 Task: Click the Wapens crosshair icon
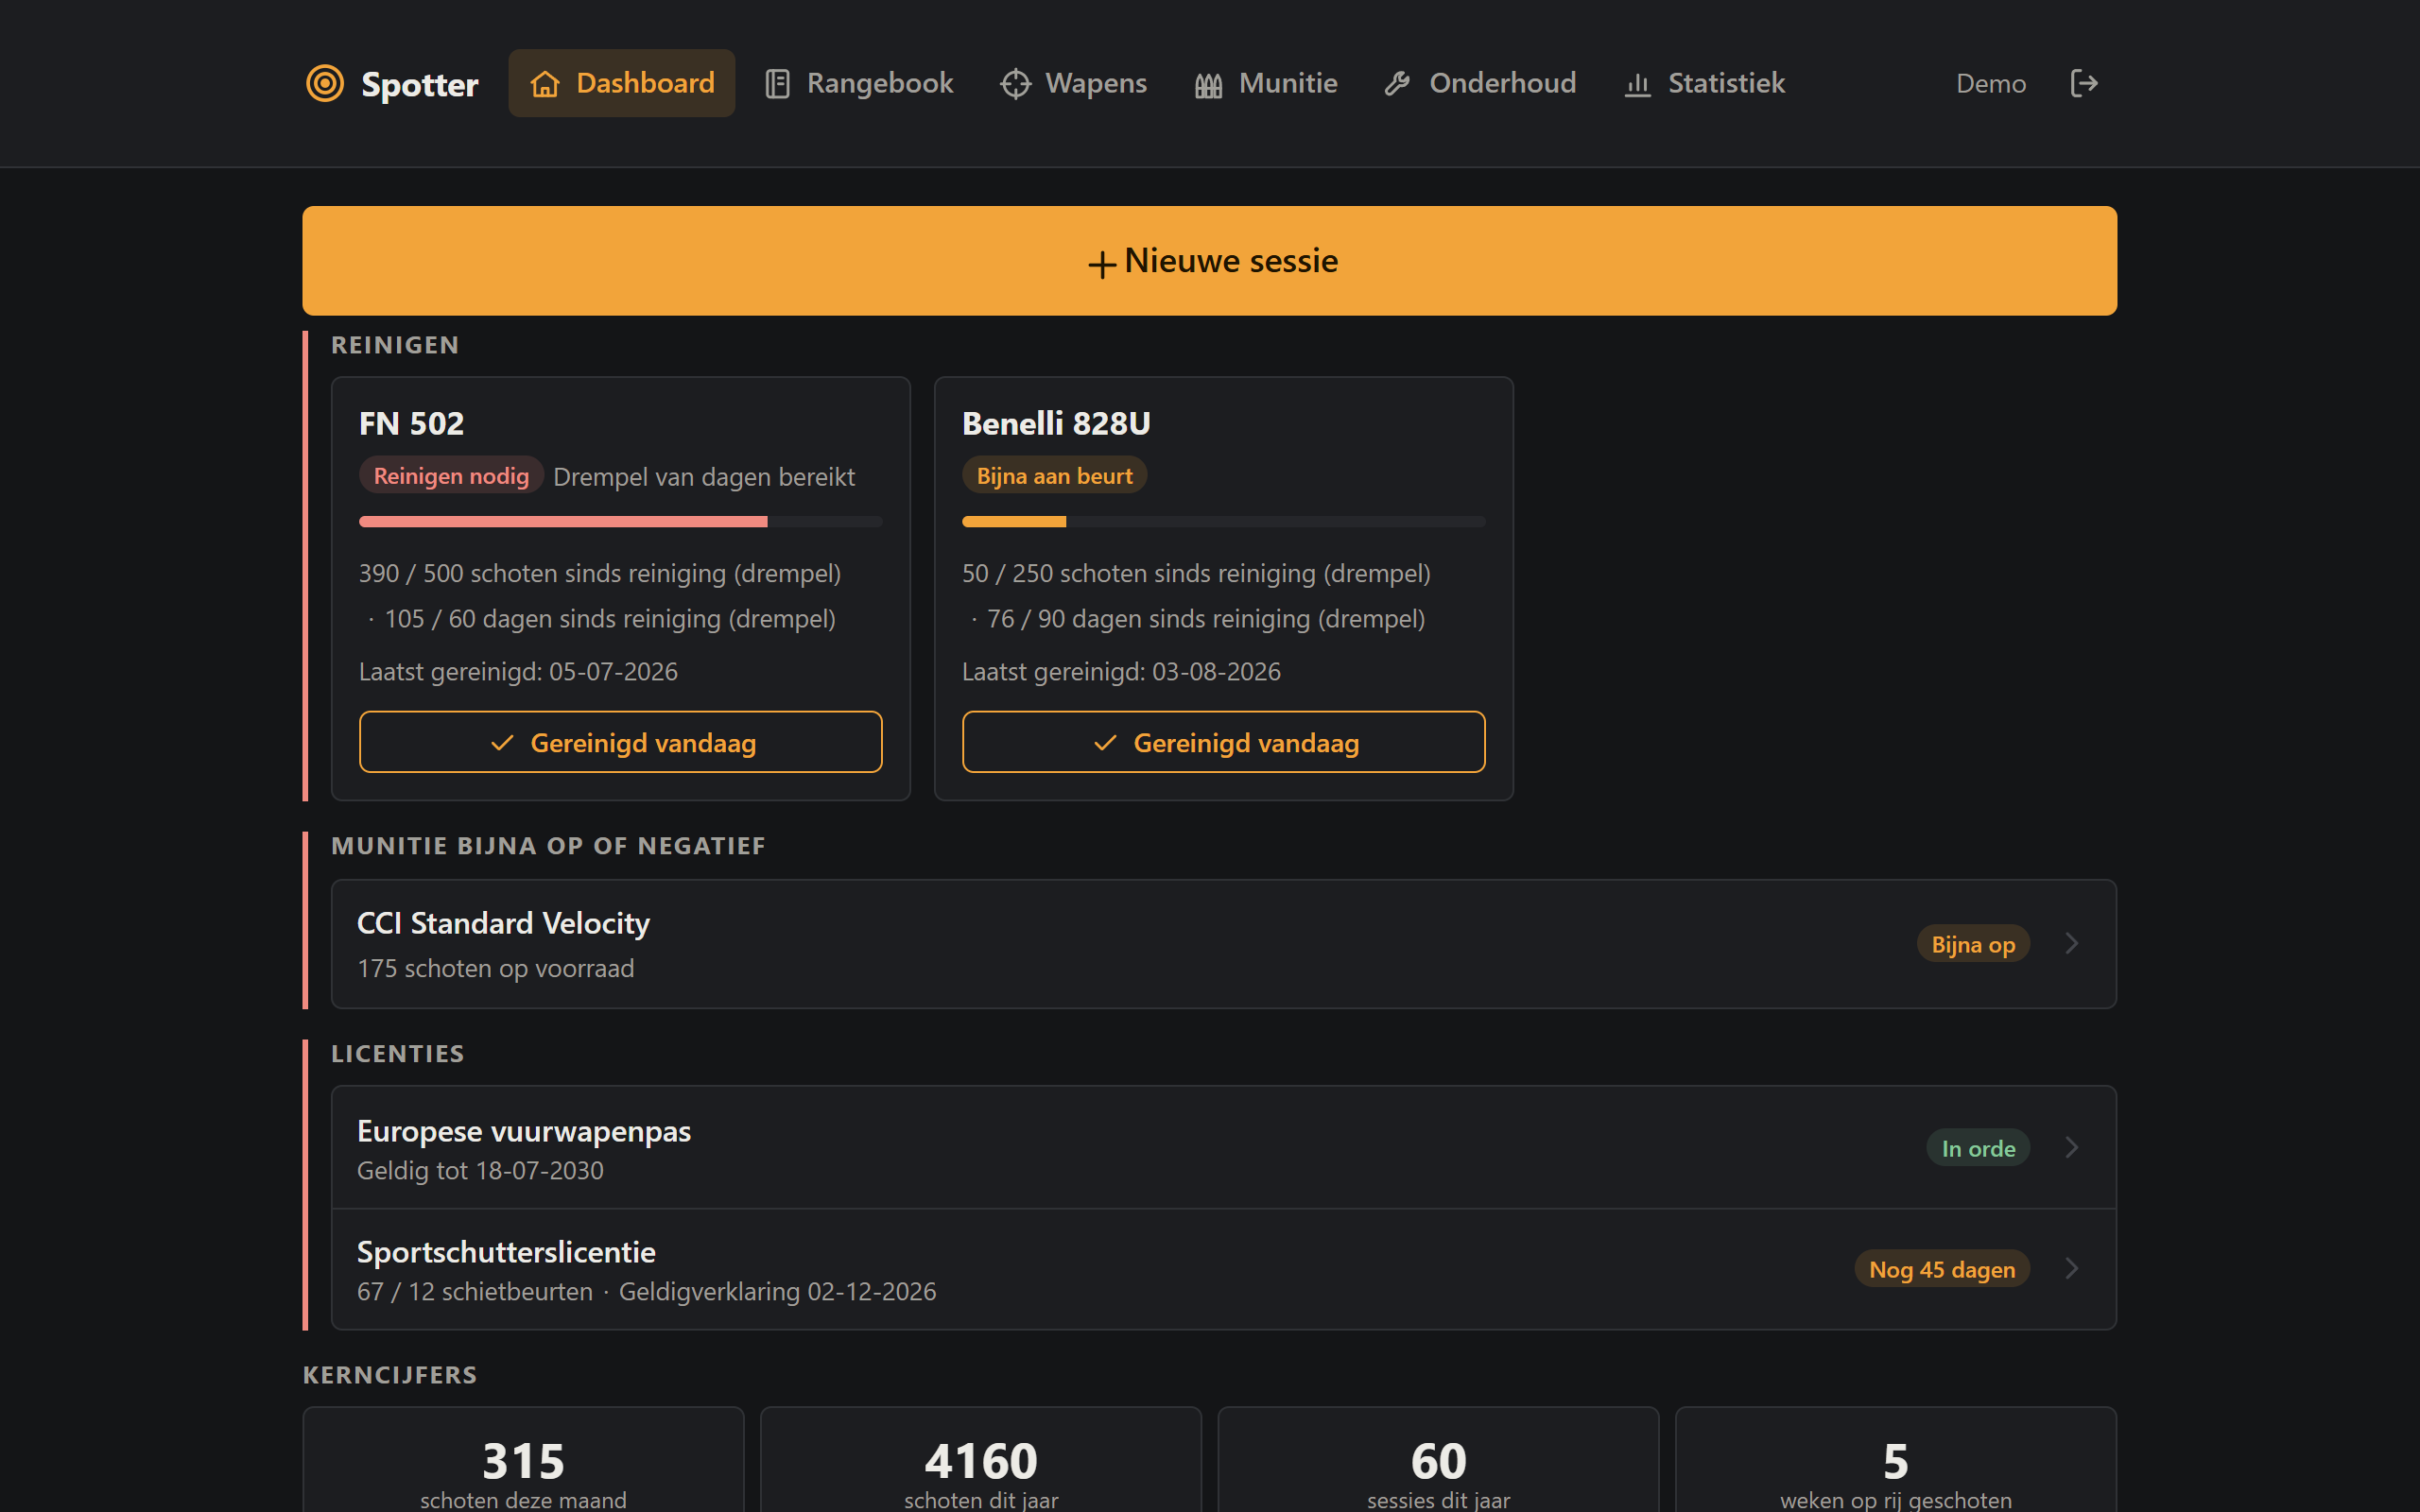[1015, 84]
